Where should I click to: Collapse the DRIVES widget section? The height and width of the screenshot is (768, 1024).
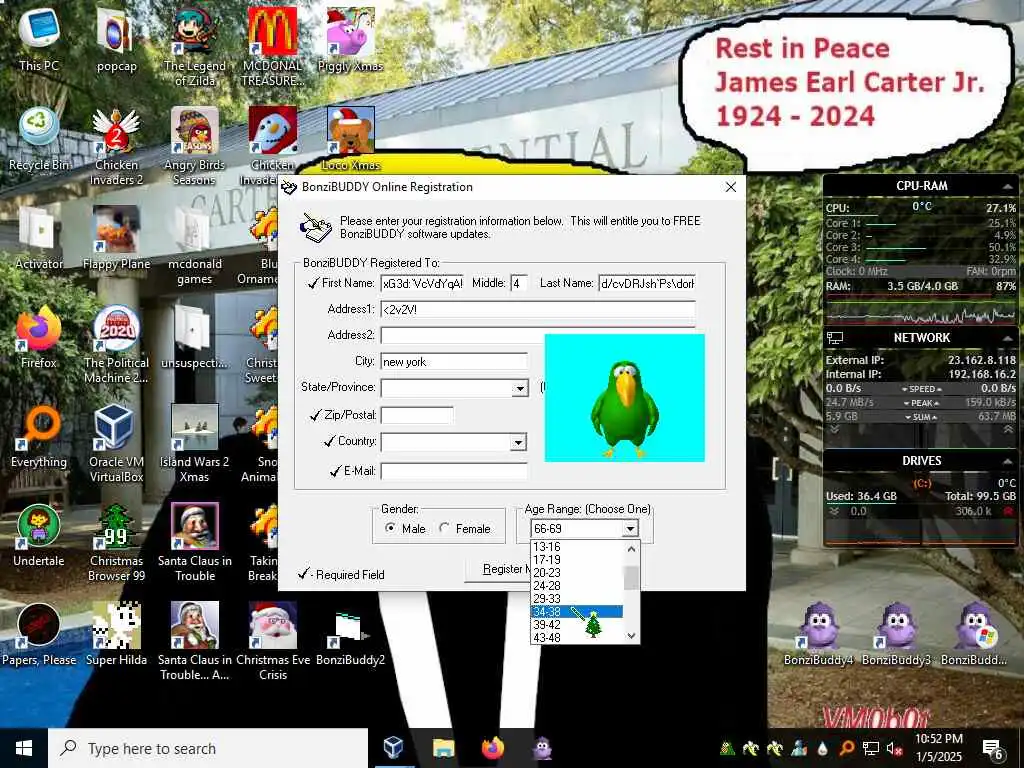[1007, 461]
